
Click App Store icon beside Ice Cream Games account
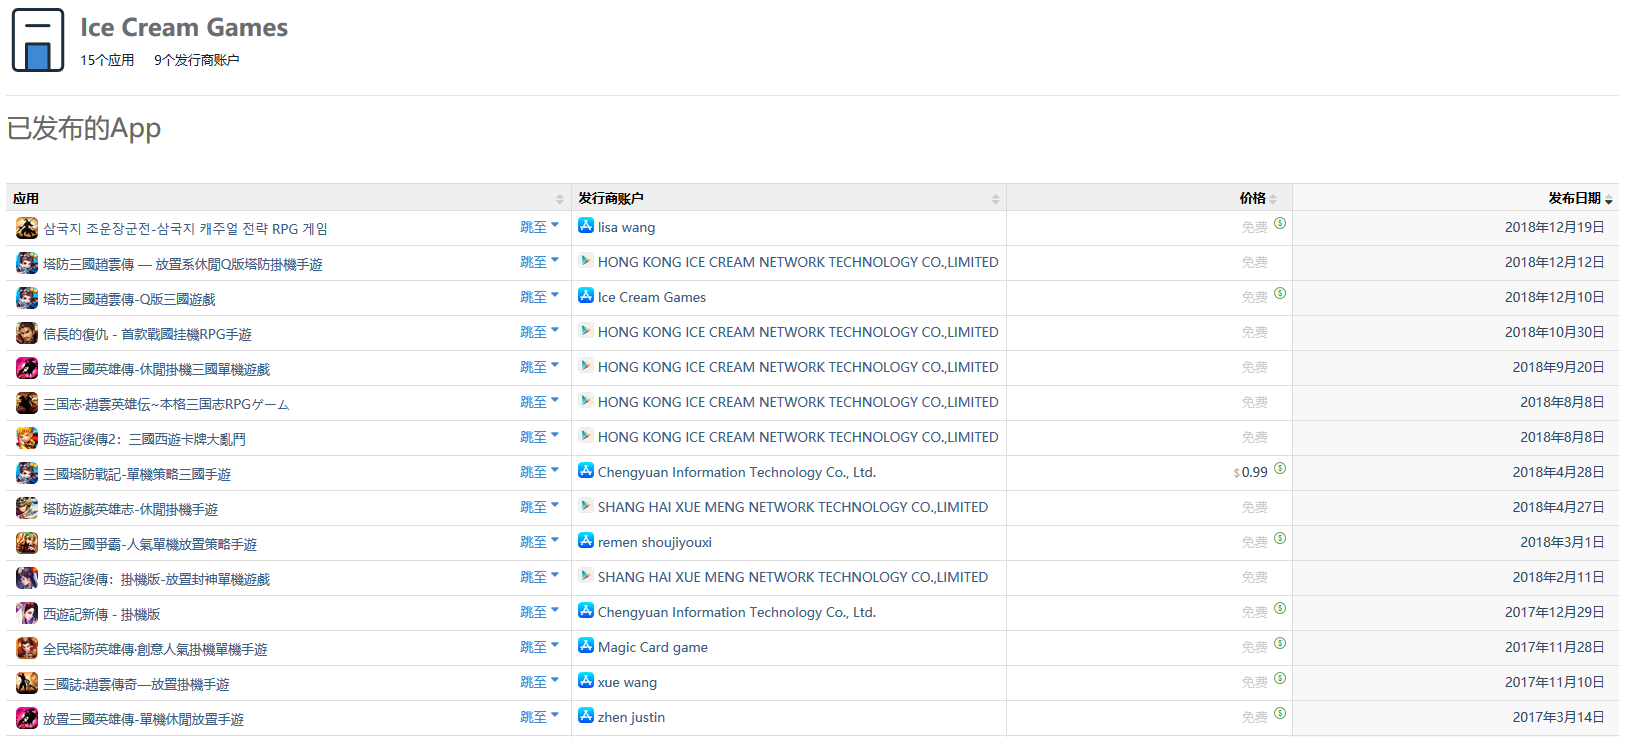[586, 296]
